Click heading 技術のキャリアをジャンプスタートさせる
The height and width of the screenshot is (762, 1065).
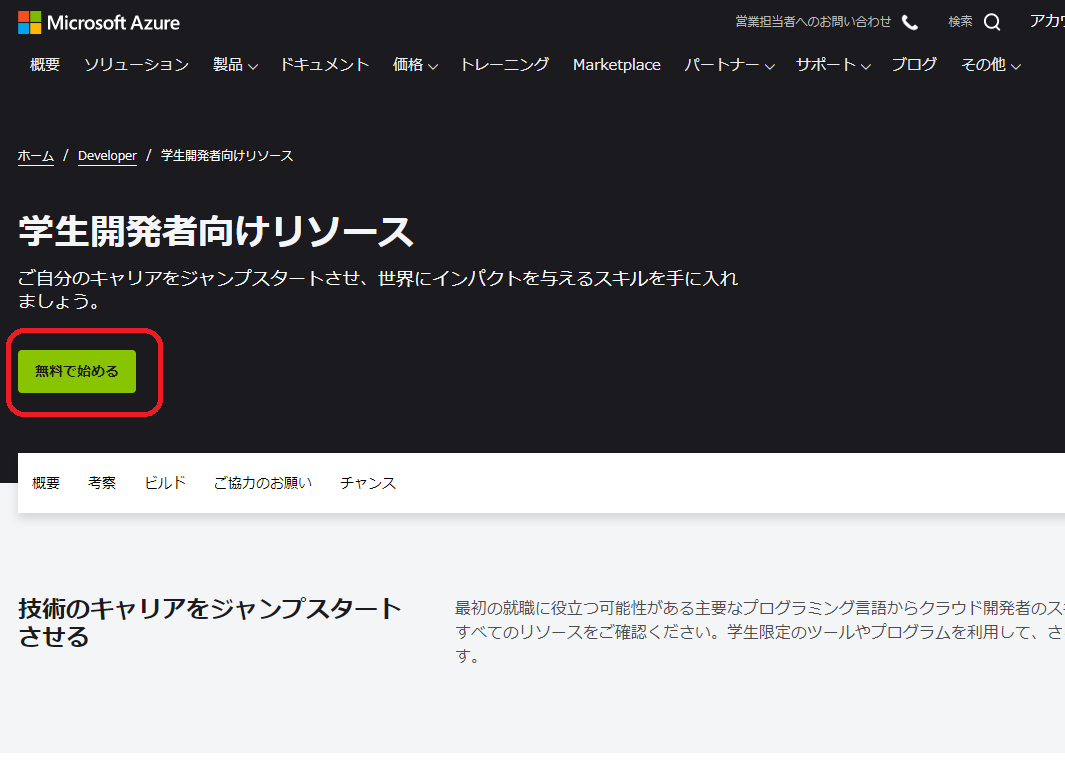(x=210, y=622)
